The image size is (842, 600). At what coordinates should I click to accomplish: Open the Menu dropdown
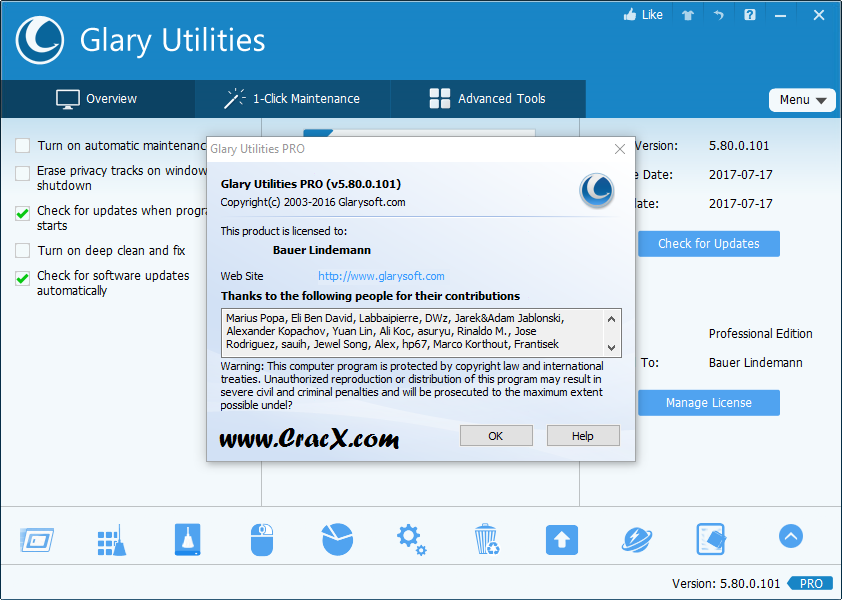pyautogui.click(x=802, y=100)
